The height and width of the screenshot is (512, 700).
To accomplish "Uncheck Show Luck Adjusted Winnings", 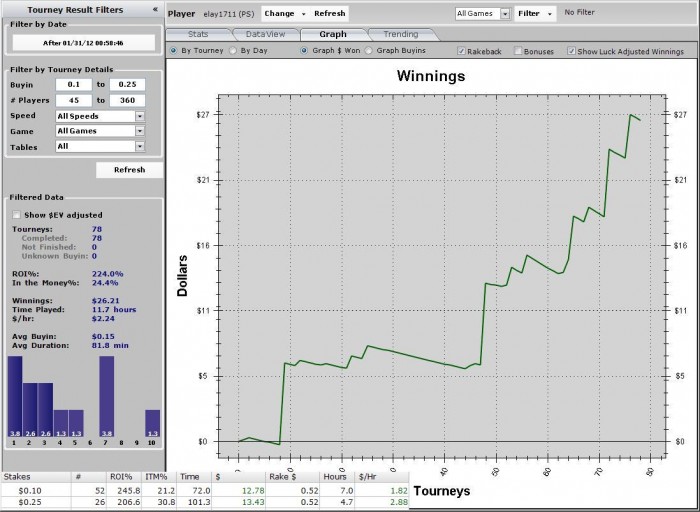I will pyautogui.click(x=571, y=51).
